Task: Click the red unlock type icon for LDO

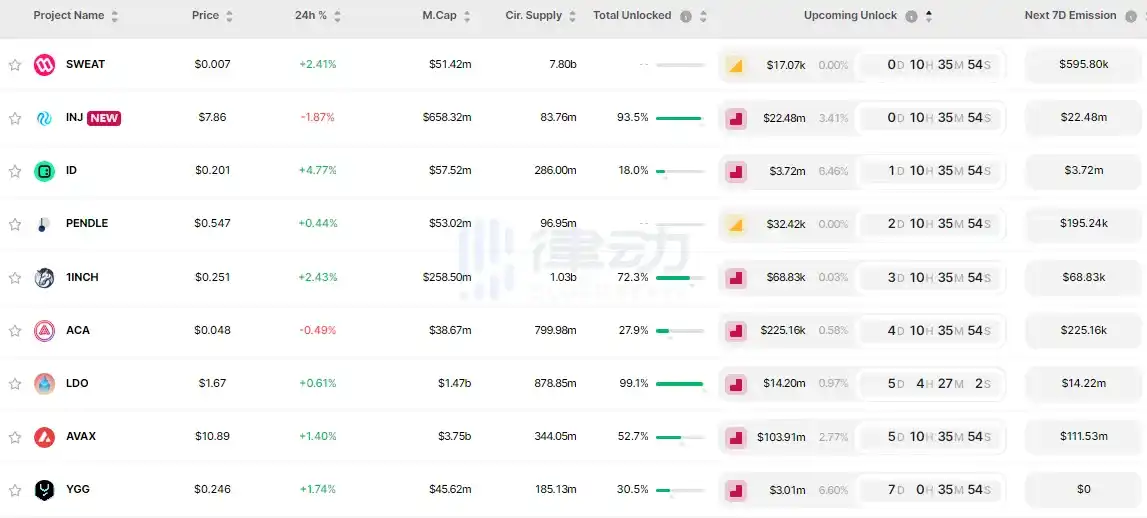Action: (735, 384)
